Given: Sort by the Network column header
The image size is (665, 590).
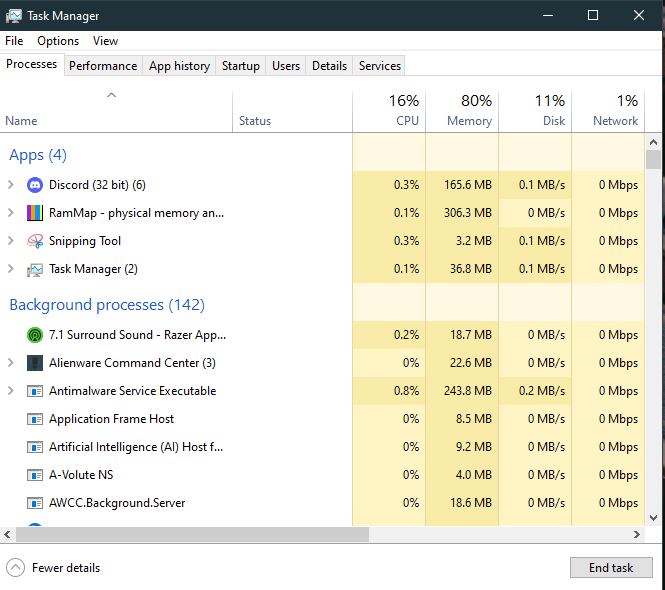Looking at the screenshot, I should (608, 111).
